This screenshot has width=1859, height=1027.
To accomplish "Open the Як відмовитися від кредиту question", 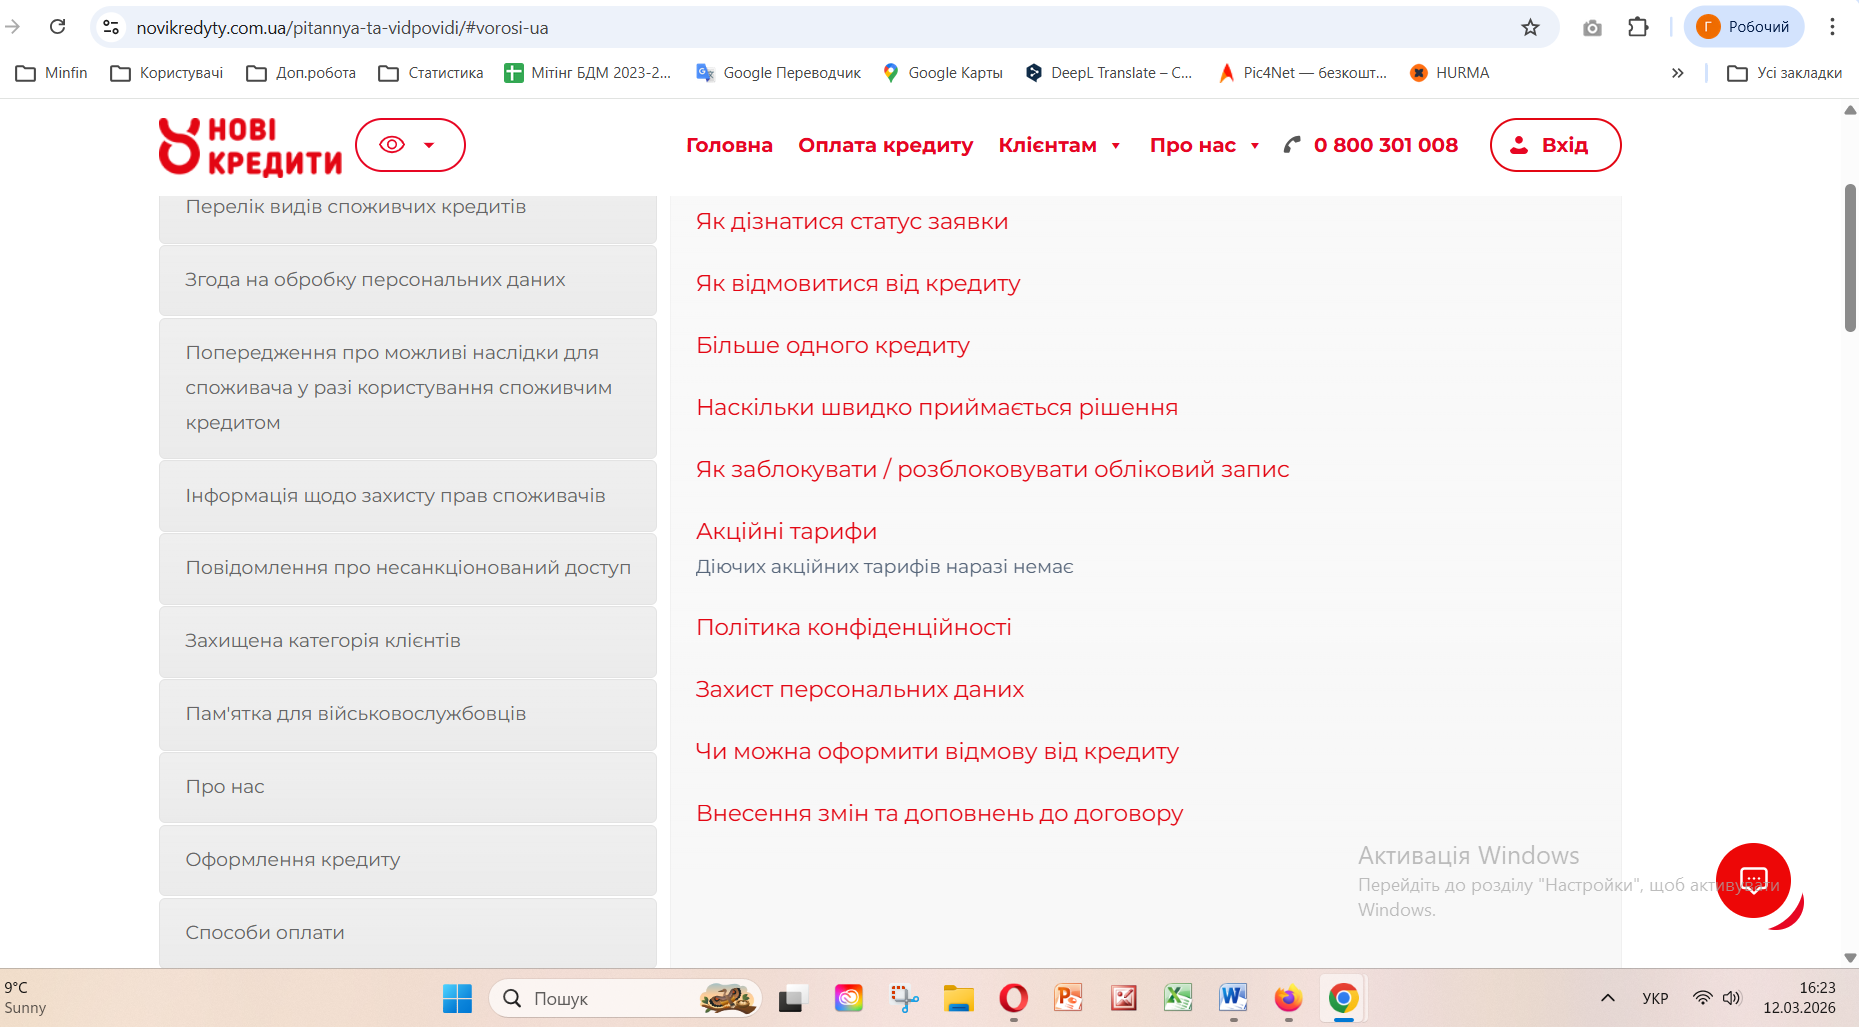I will [x=858, y=283].
